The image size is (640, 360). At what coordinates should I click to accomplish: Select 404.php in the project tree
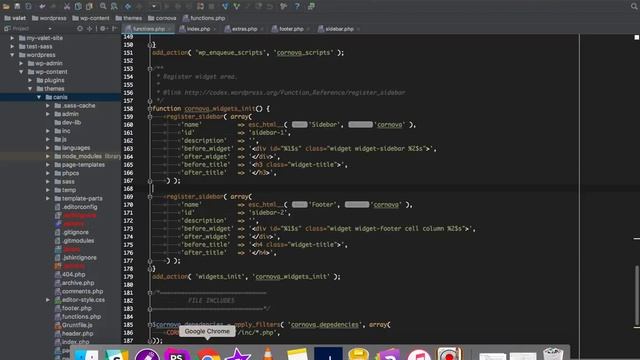point(69,275)
